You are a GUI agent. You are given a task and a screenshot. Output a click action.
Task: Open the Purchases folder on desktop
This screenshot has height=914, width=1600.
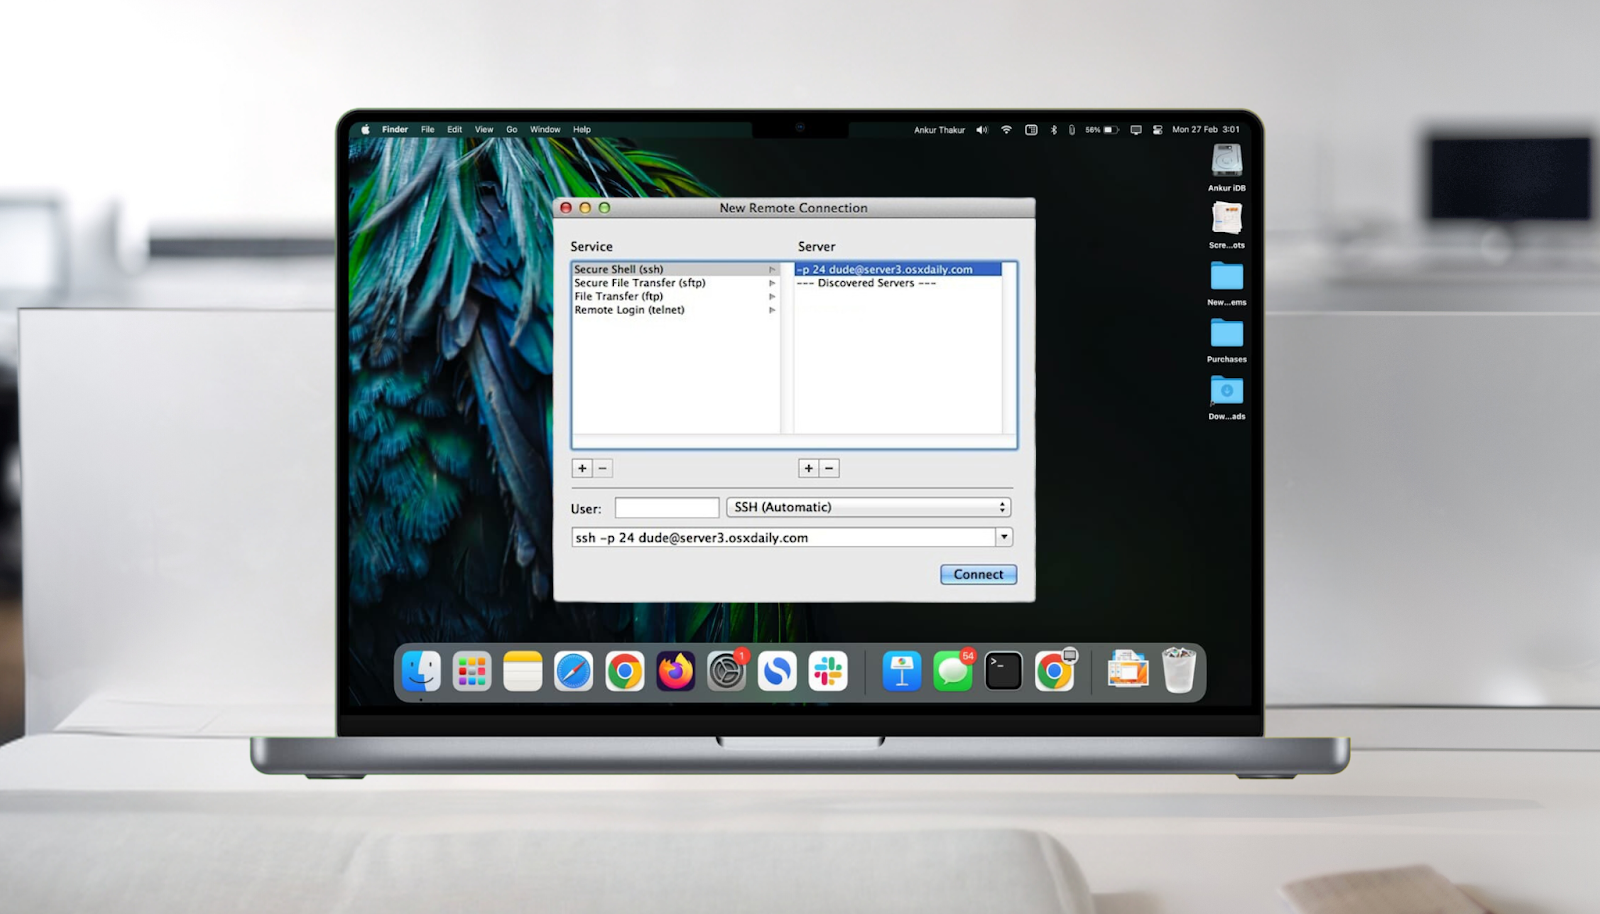(x=1226, y=337)
